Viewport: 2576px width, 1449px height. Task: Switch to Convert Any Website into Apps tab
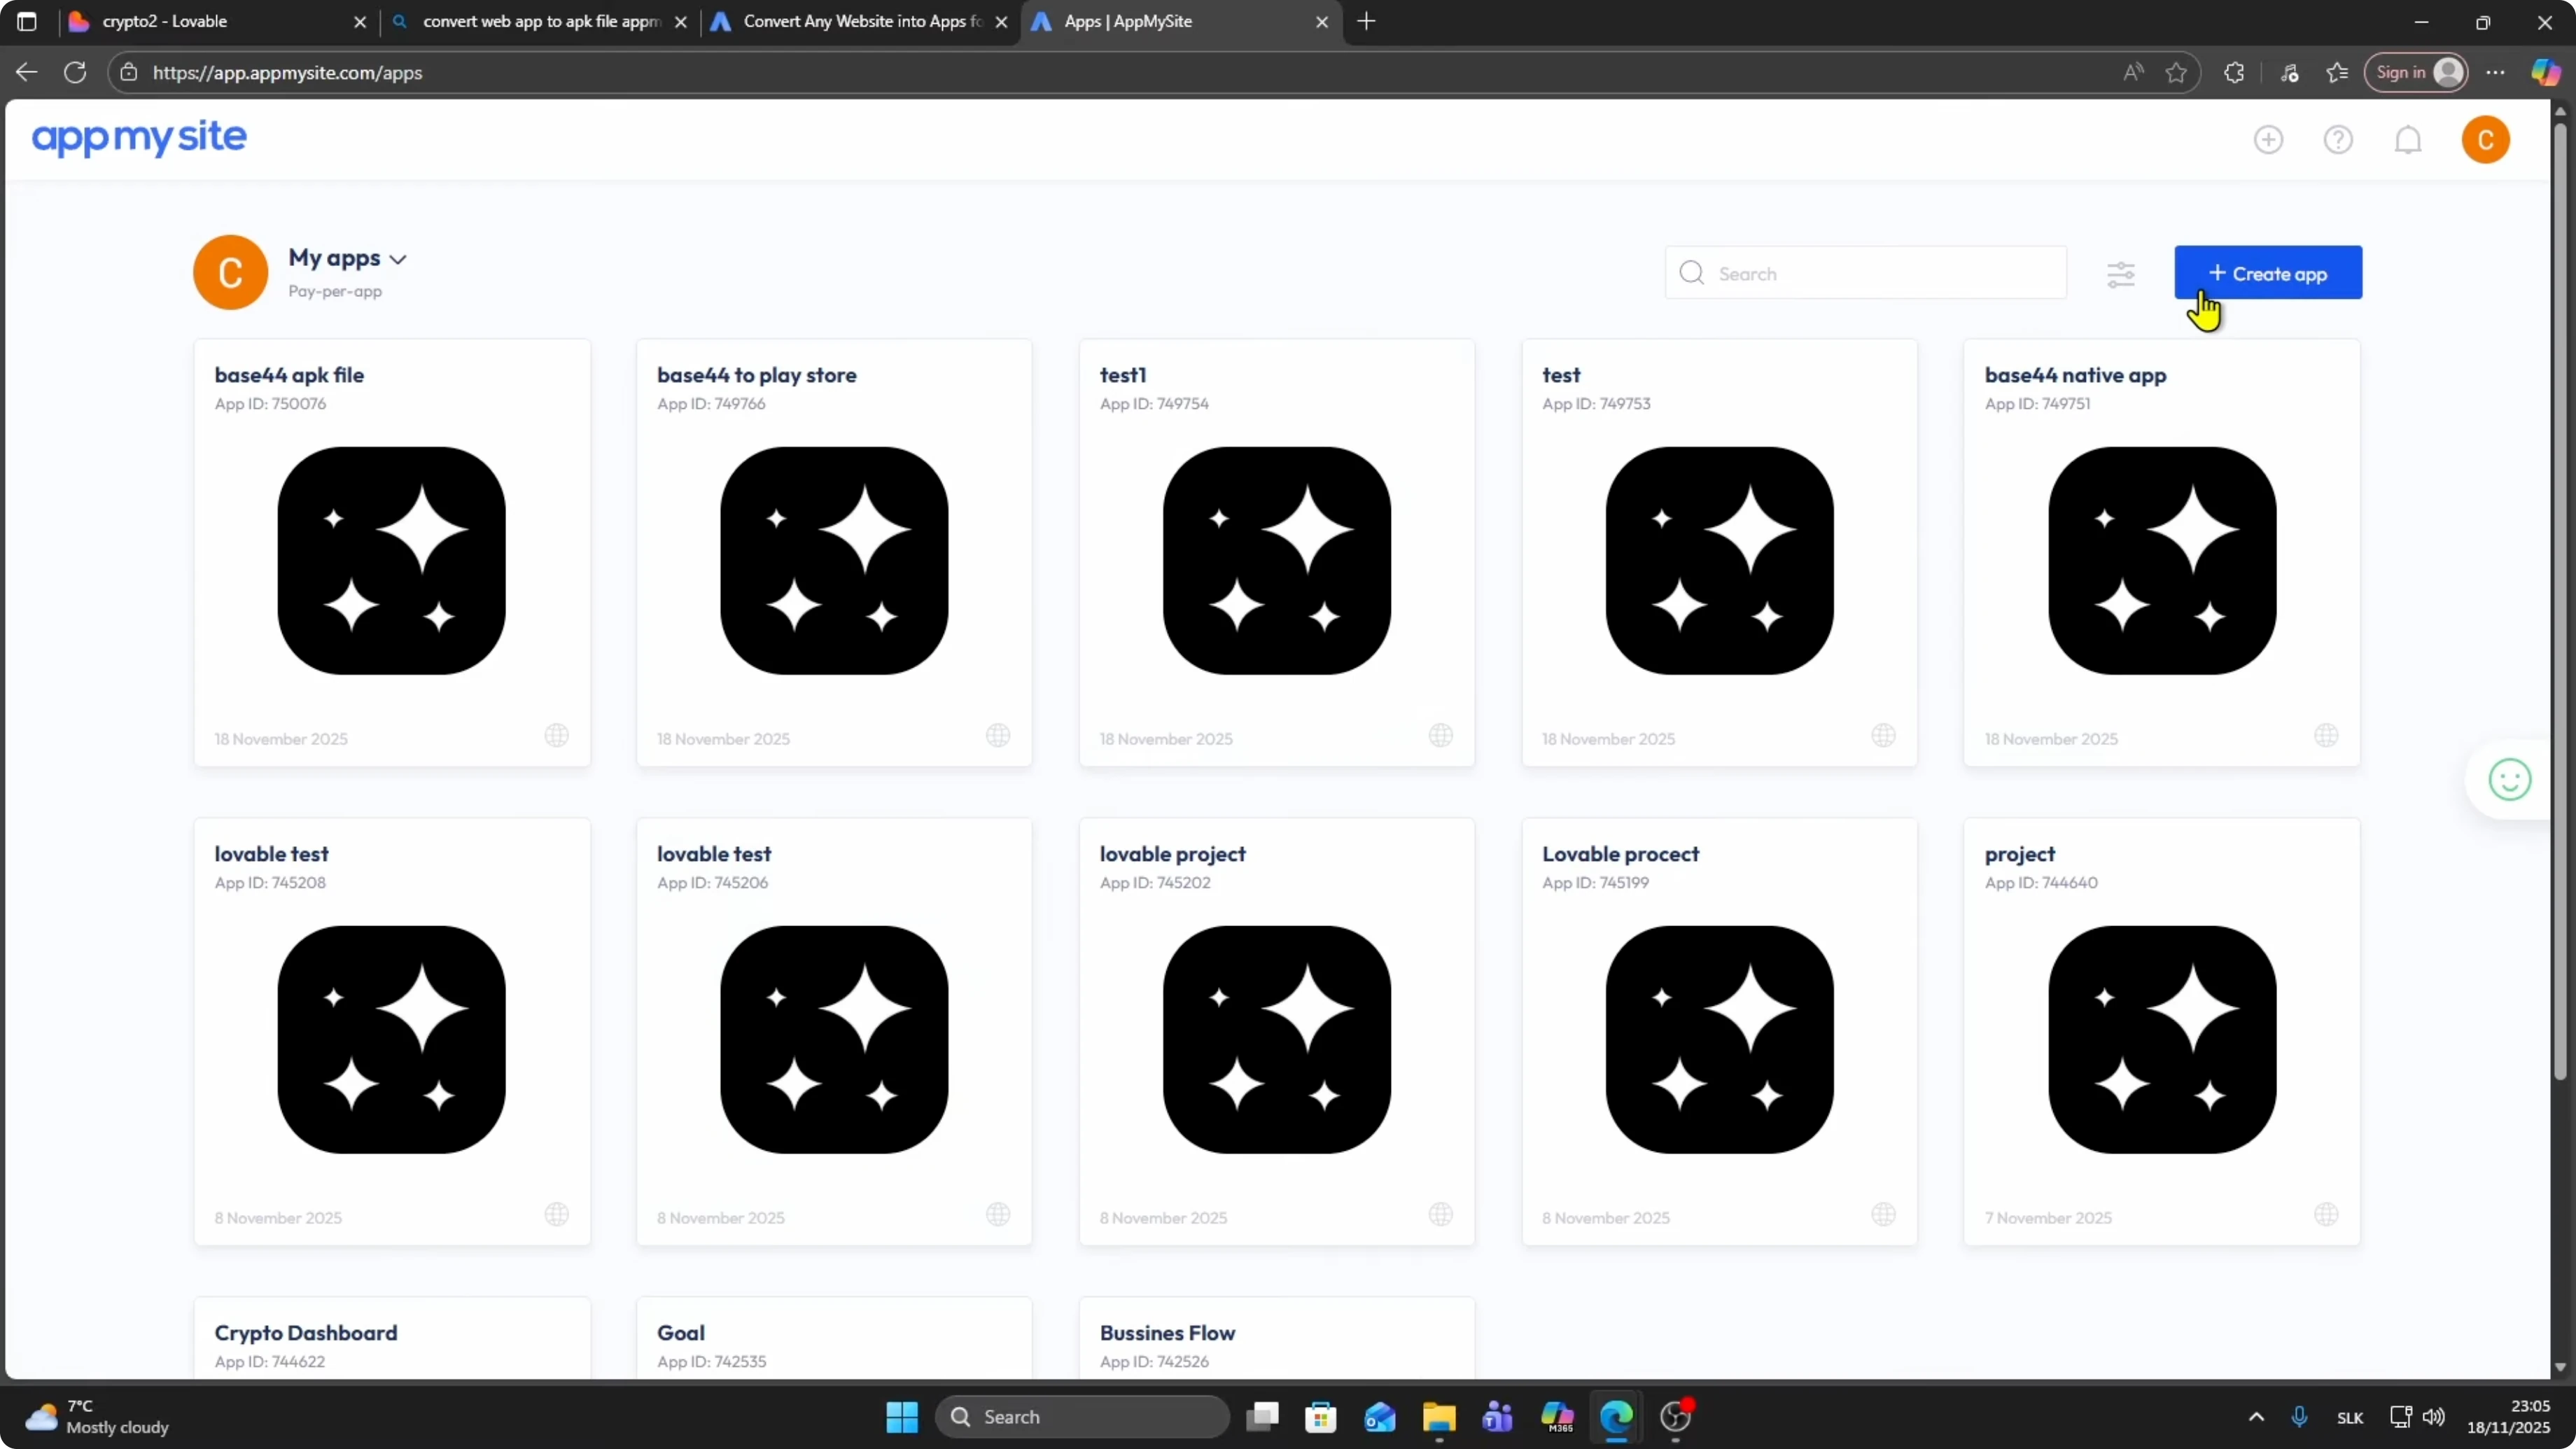coord(860,22)
